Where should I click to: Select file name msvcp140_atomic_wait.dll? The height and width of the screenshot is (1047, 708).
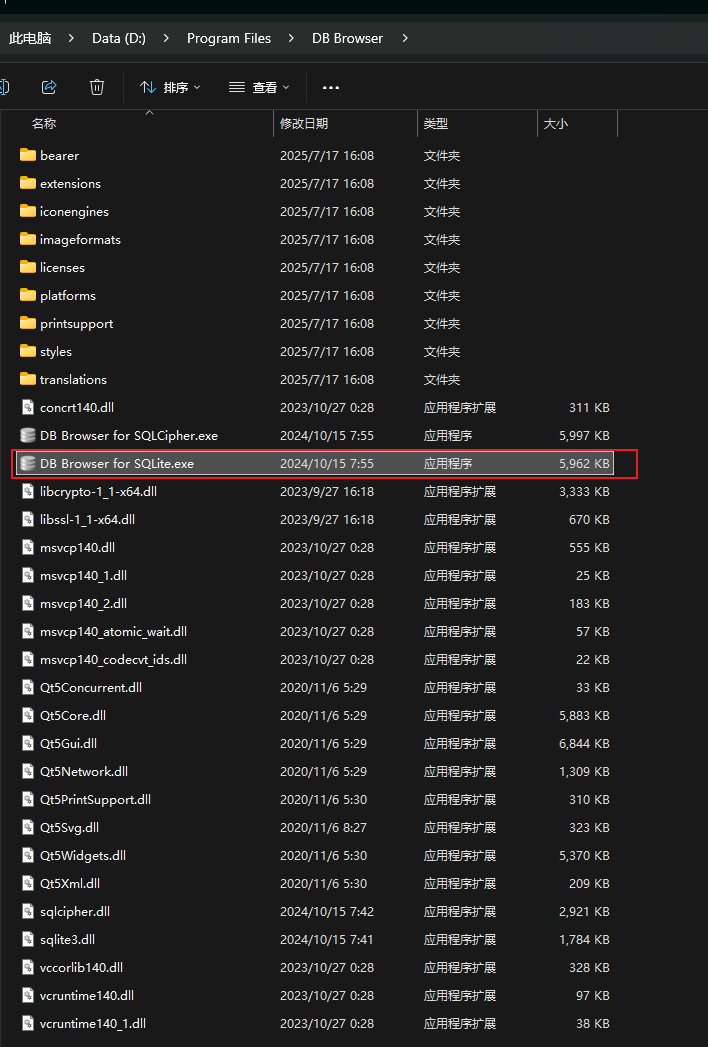(x=114, y=632)
